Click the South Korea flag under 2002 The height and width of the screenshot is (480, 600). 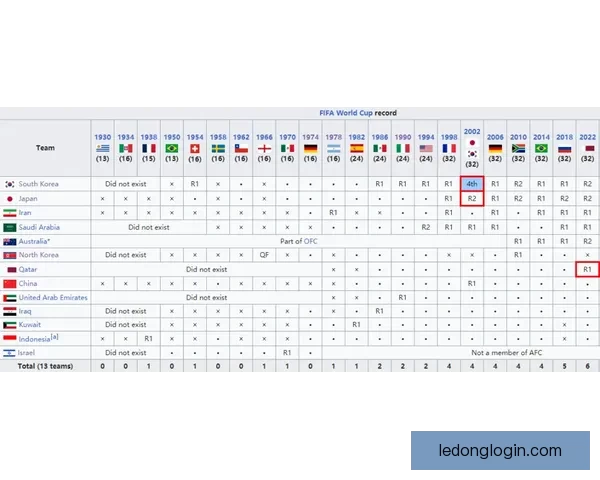(472, 153)
